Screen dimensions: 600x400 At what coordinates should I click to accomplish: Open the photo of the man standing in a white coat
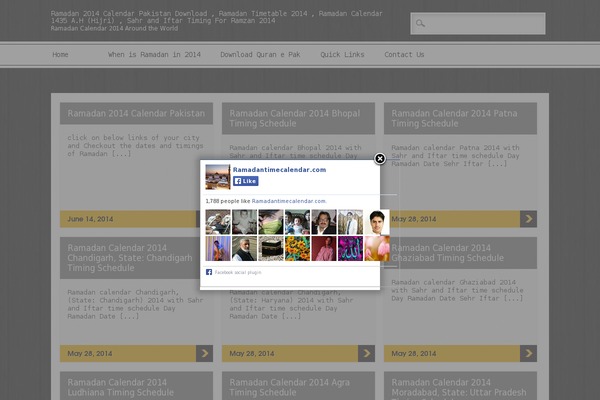[x=351, y=222]
